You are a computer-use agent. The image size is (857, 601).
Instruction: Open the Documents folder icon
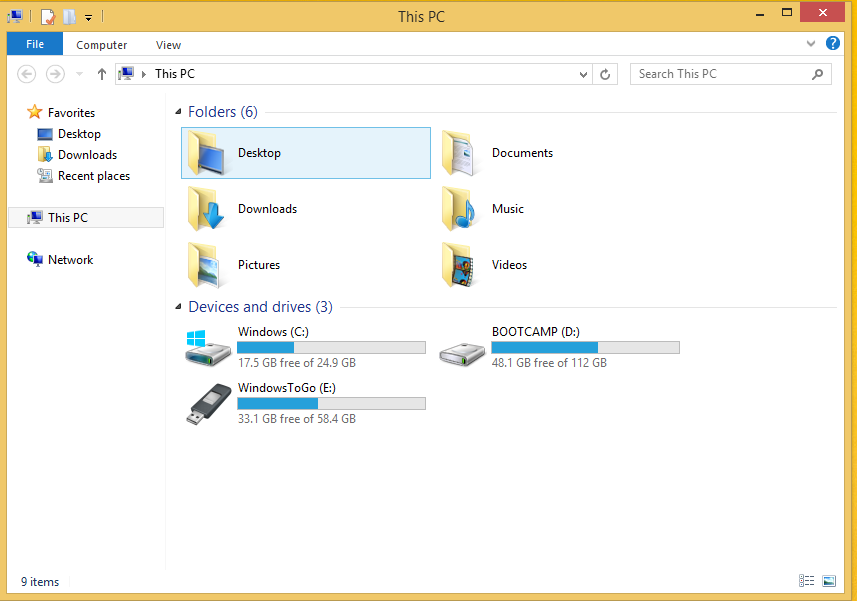[459, 154]
